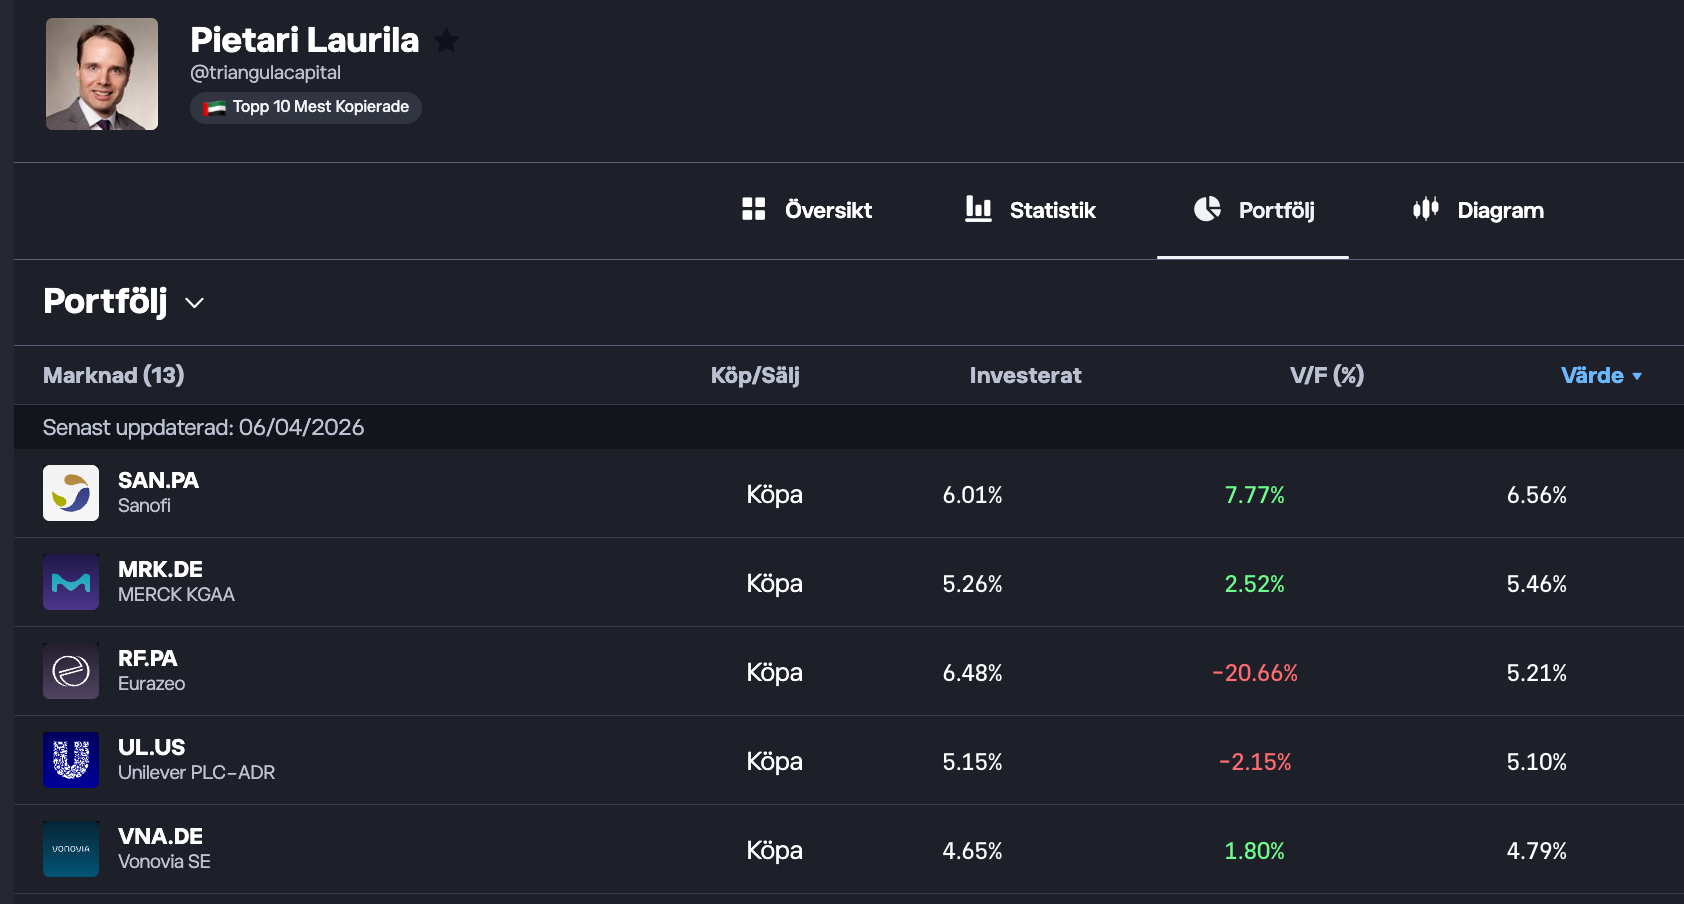The image size is (1684, 904).
Task: Click the Vonovia logo icon
Action: 71,849
